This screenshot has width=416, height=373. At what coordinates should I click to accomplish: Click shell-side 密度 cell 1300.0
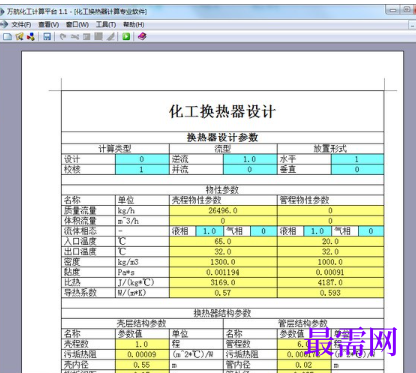223,262
